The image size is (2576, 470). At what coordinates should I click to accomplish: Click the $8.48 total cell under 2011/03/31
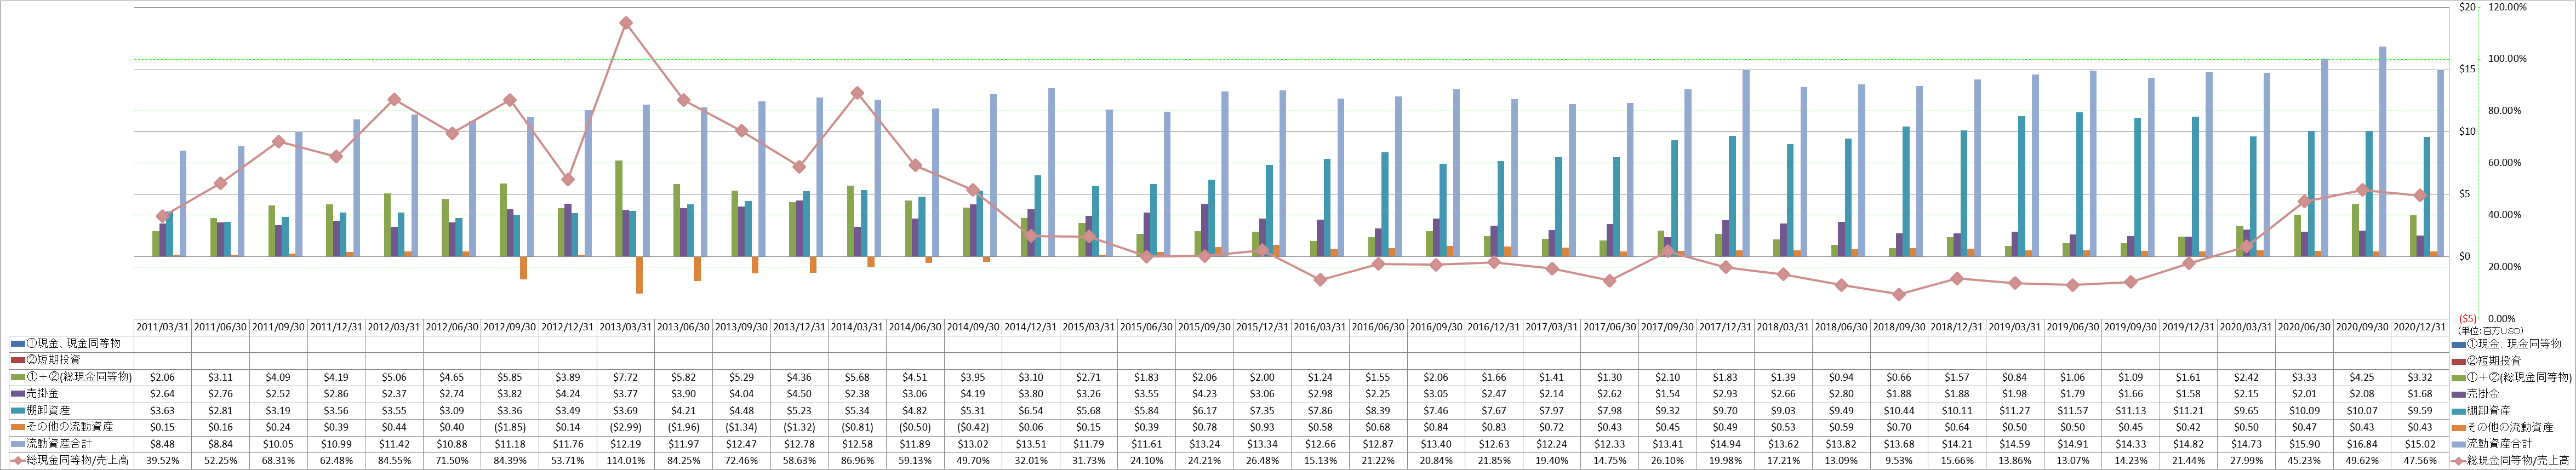(162, 443)
